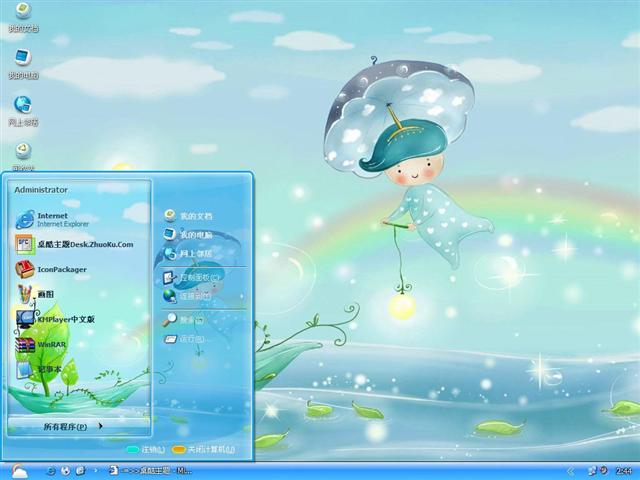Open the My Documents desktop icon
Screen dimensions: 640x480
[23, 17]
